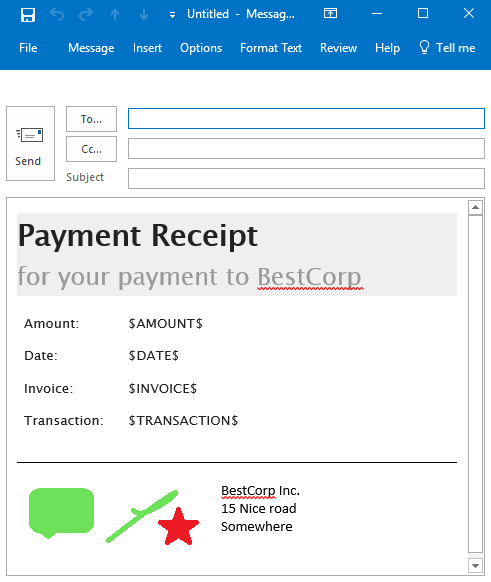Focus the To recipients field

306,119
